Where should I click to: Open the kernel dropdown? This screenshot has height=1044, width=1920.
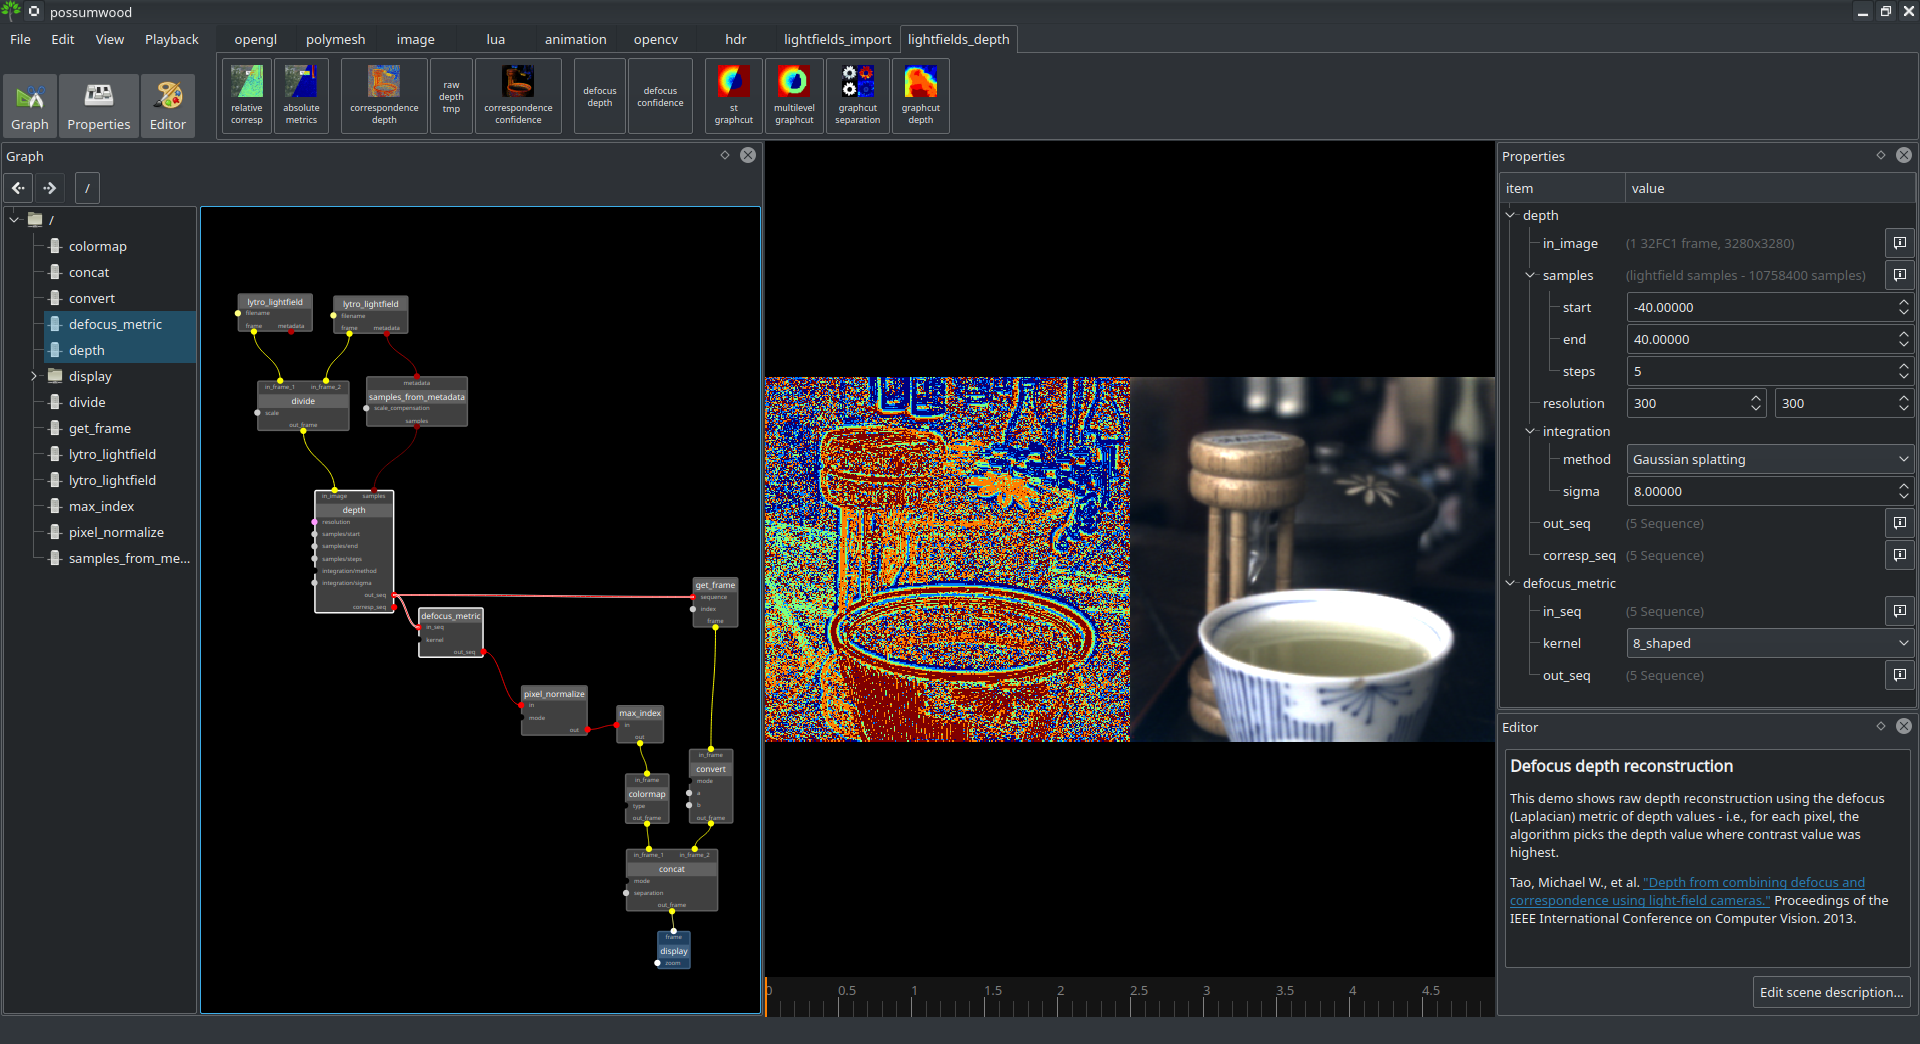(1770, 643)
